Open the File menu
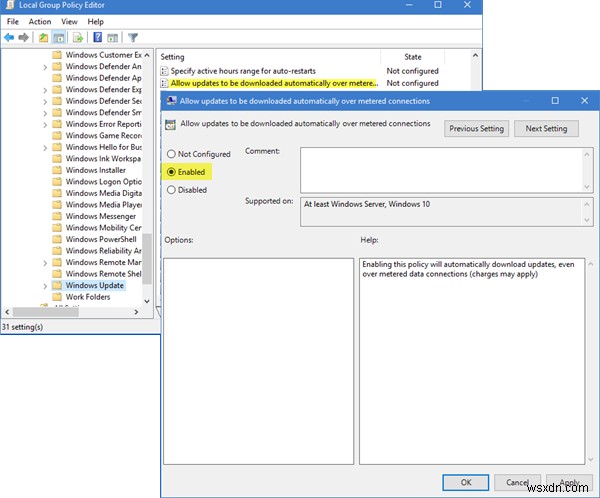Screen dimensions: 600x498 pyautogui.click(x=13, y=21)
